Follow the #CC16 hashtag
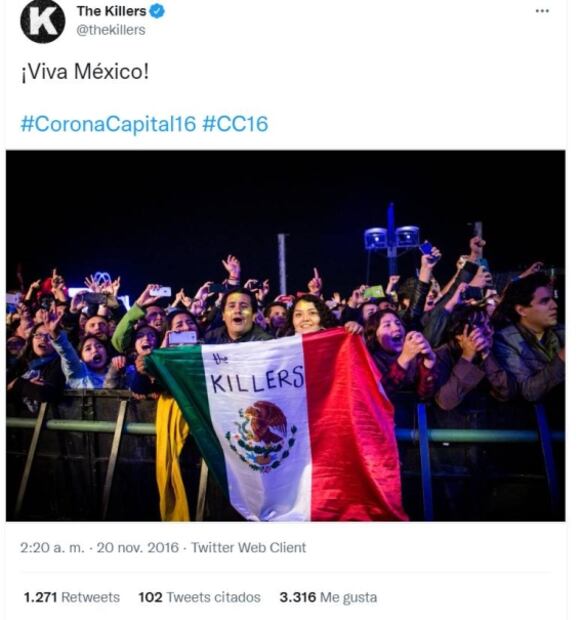 pyautogui.click(x=235, y=123)
